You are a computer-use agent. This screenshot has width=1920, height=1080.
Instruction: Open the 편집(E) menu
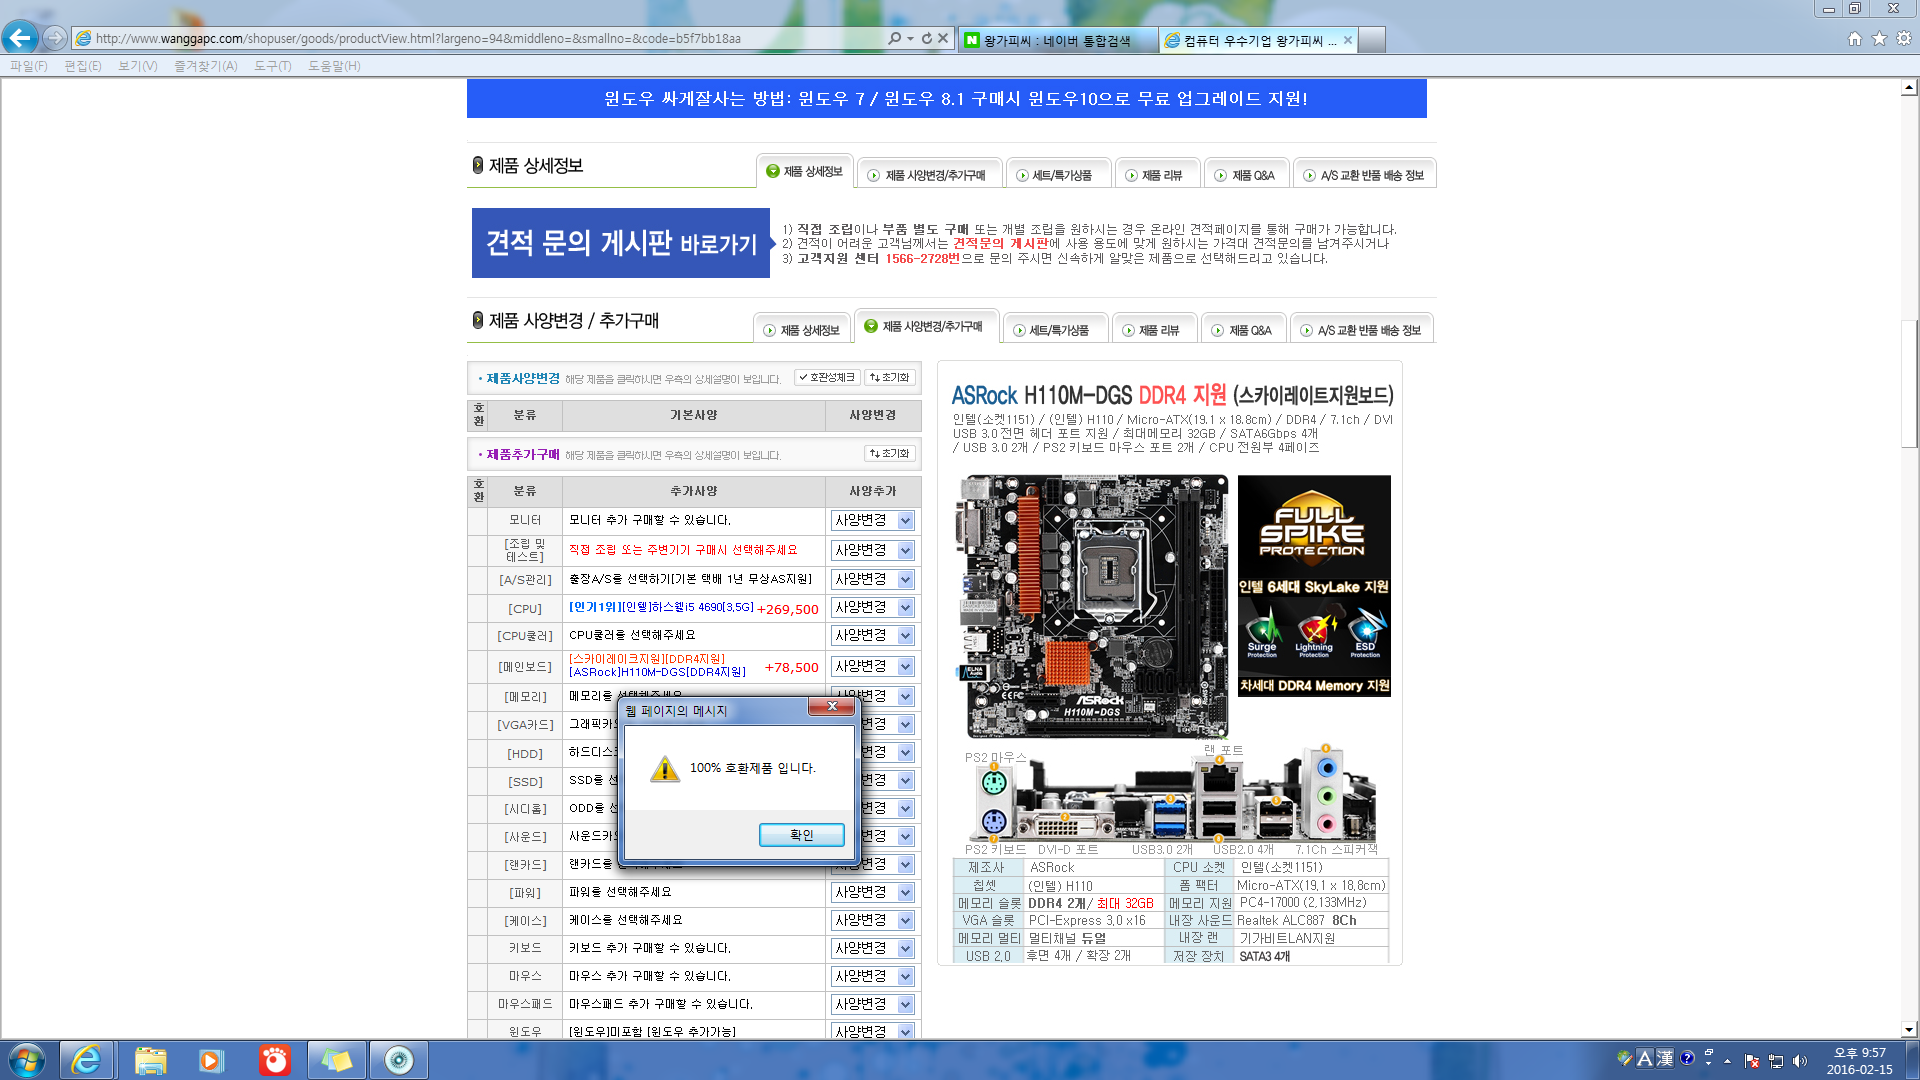[x=83, y=65]
